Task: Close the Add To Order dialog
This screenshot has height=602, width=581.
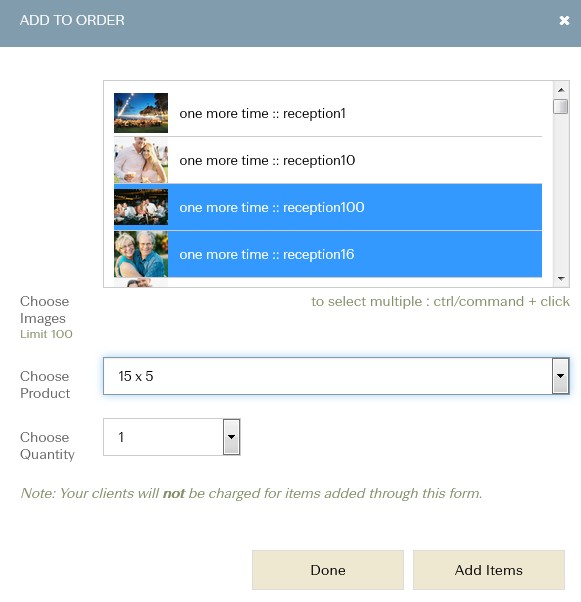Action: pos(564,20)
